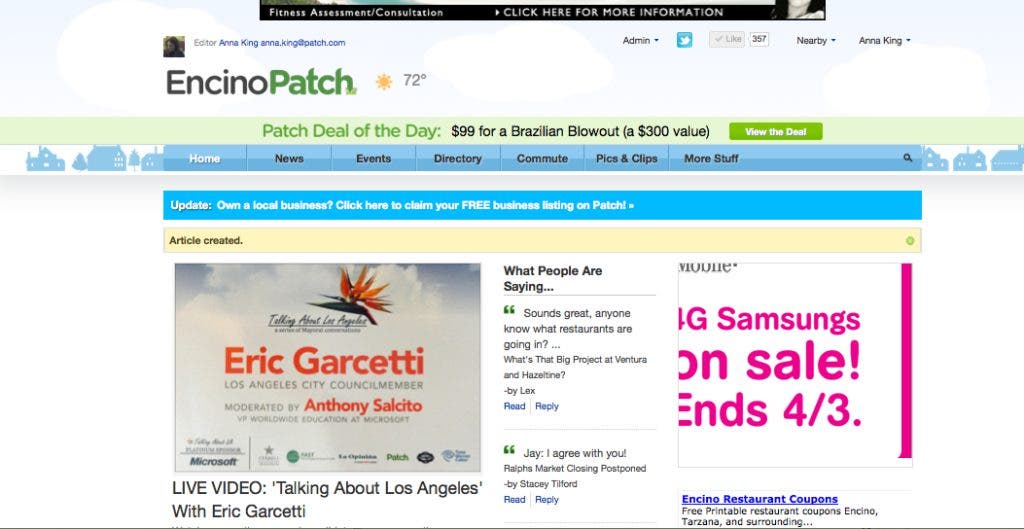Open the News tab
The image size is (1024, 529).
click(x=289, y=158)
